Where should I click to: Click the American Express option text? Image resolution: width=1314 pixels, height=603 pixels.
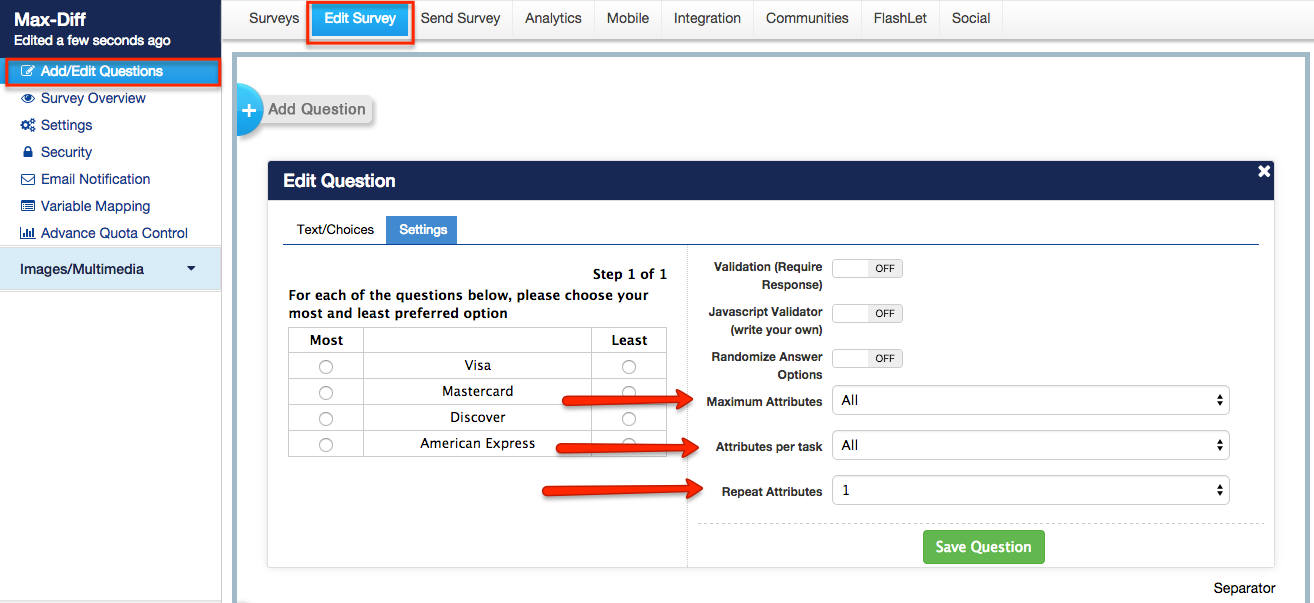478,444
